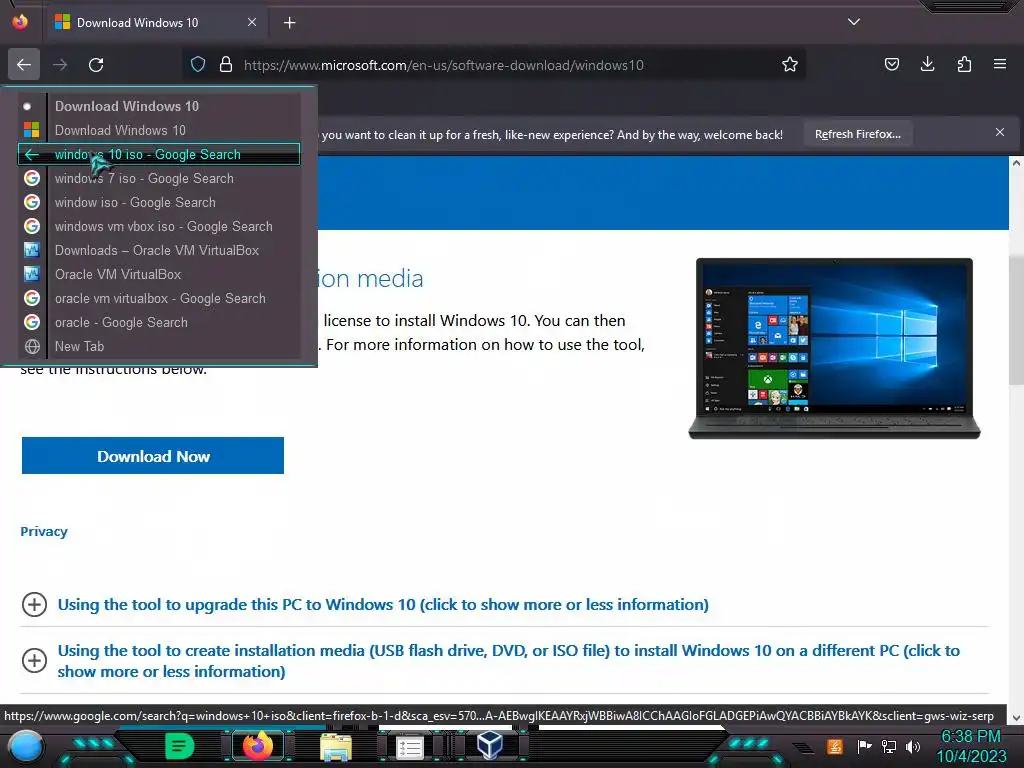The width and height of the screenshot is (1024, 768).
Task: Click the address bar URL field
Action: coord(493,65)
